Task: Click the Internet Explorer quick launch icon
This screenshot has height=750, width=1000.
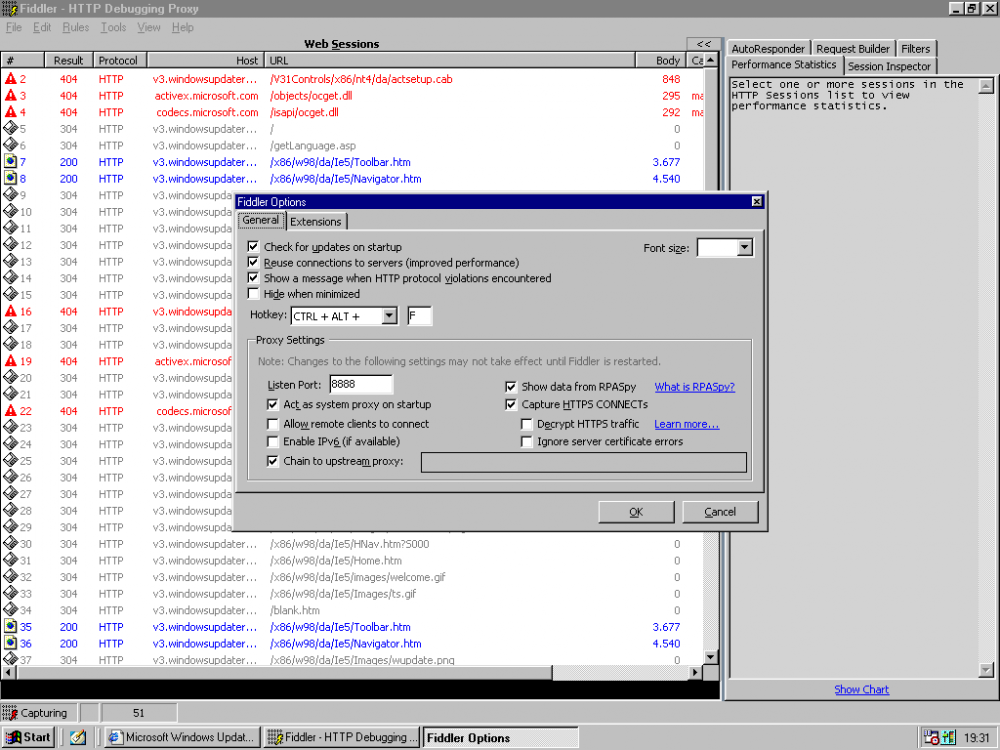Action: [77, 738]
